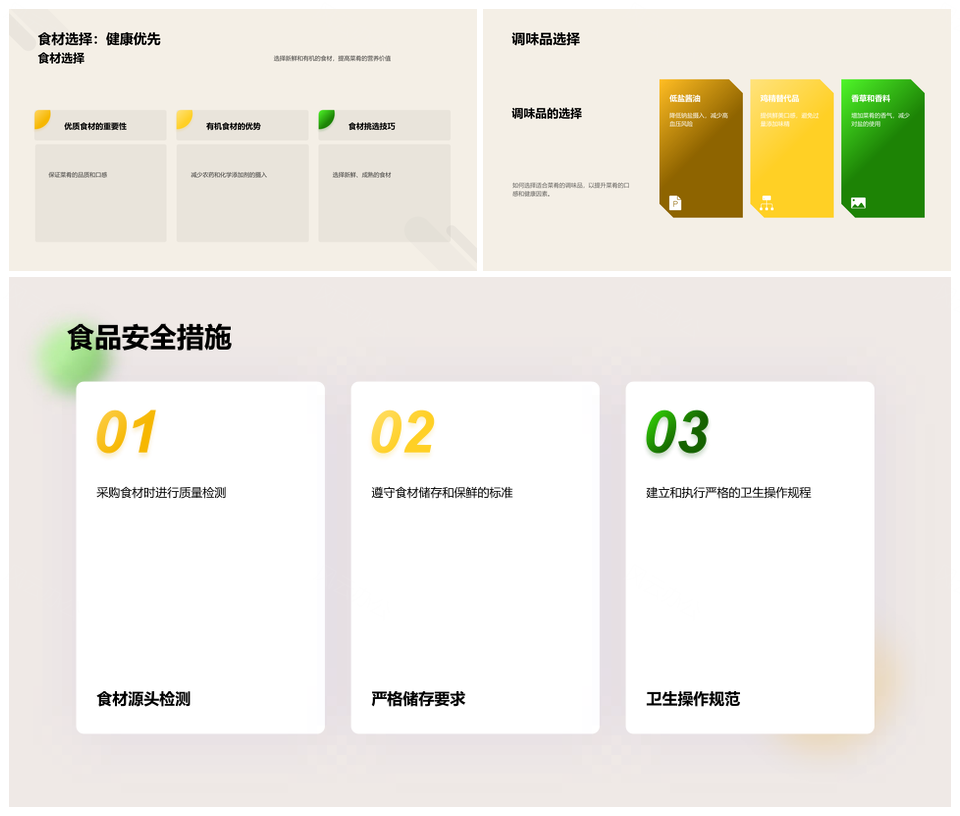The height and width of the screenshot is (816, 960).
Task: Click the 食品安全措施 heading
Action: pos(149,338)
